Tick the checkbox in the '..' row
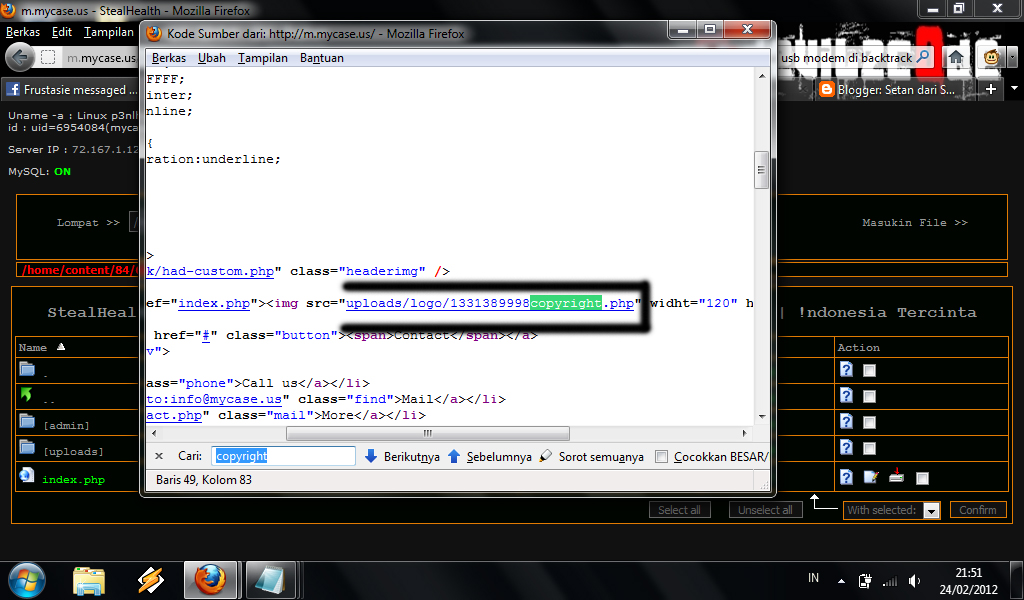Image resolution: width=1024 pixels, height=600 pixels. click(x=869, y=396)
